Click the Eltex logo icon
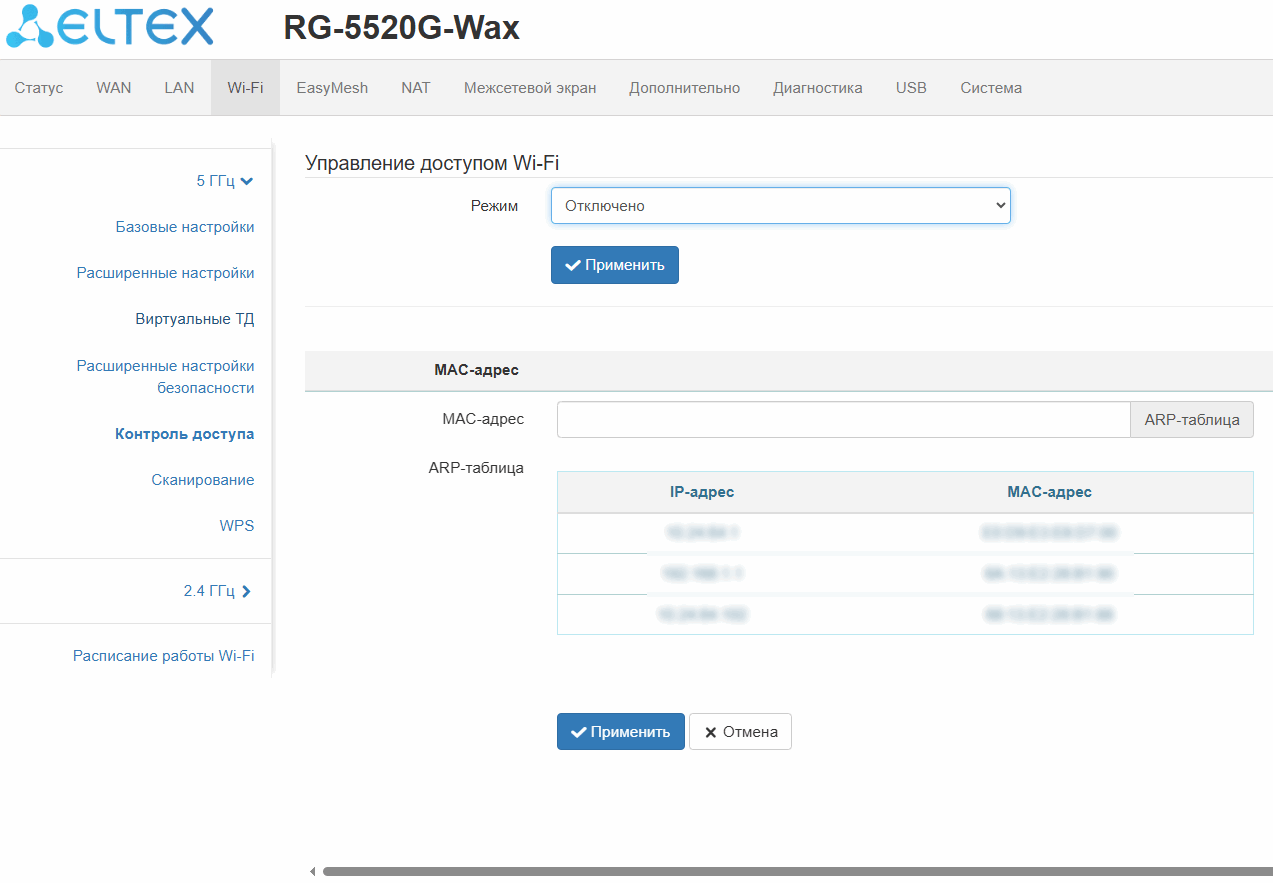This screenshot has height=883, width=1273. pyautogui.click(x=30, y=27)
